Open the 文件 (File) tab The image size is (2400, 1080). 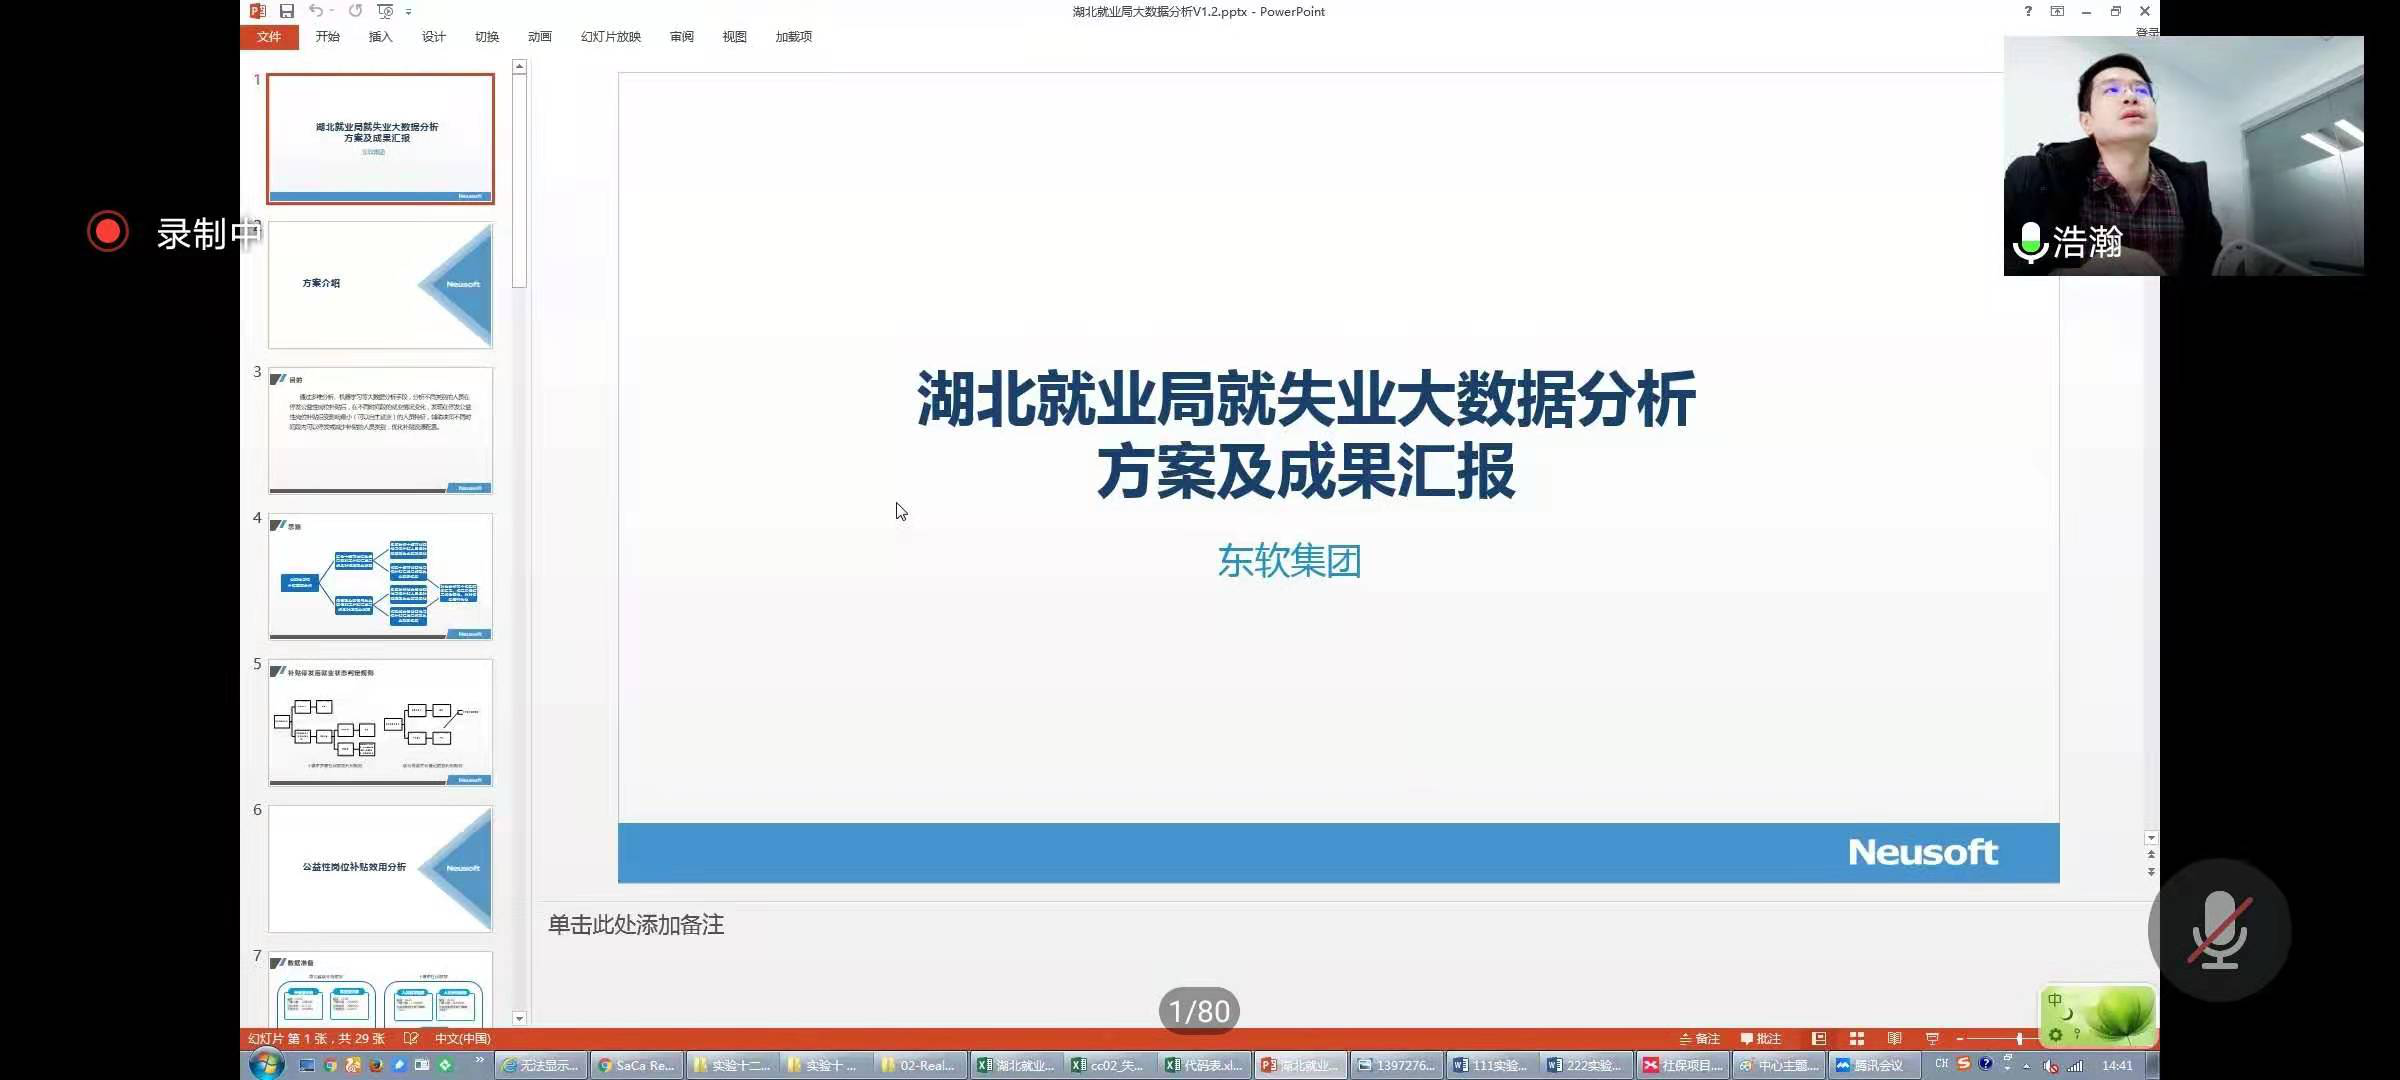coord(269,37)
